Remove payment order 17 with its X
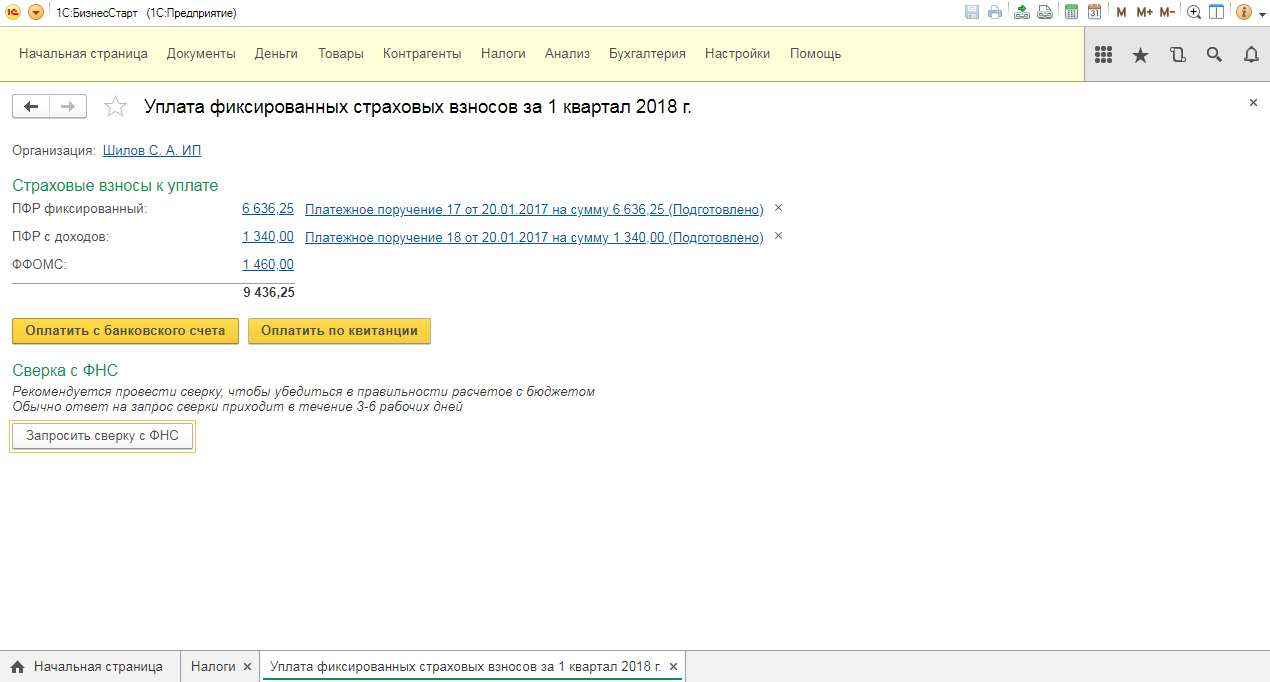Viewport: 1270px width, 682px height. click(779, 208)
